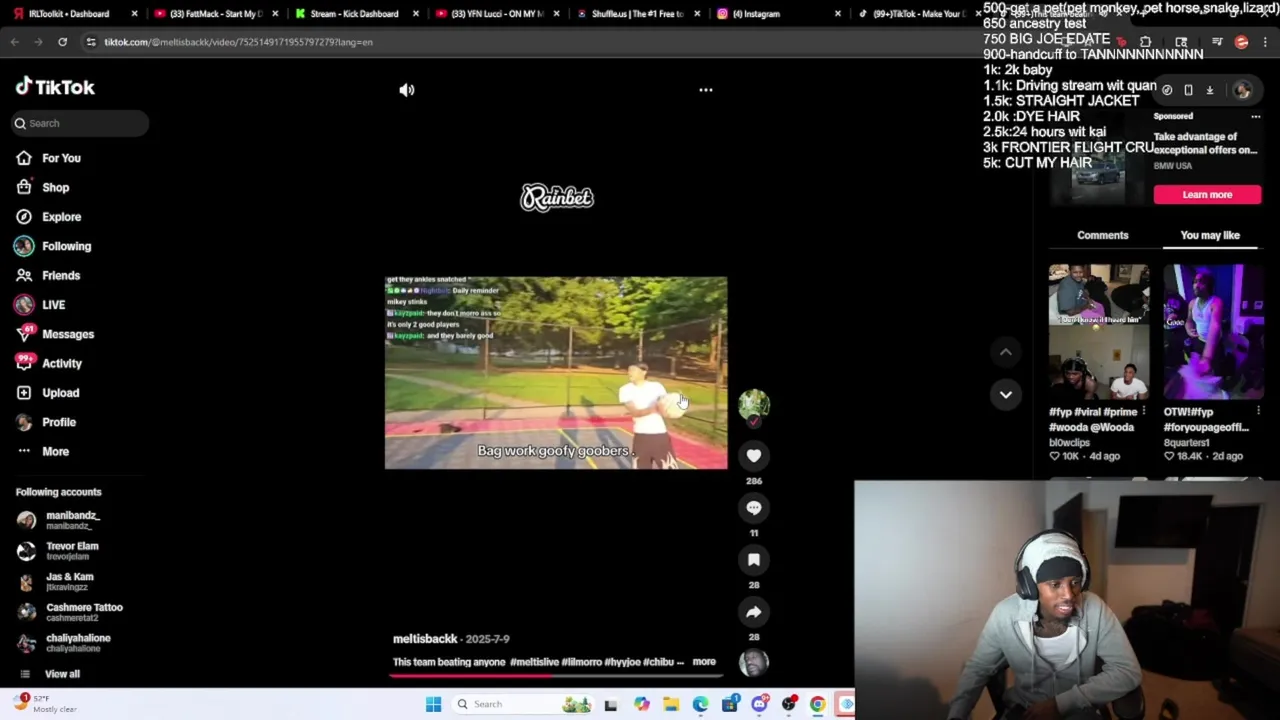
Task: Reload the page
Action: [x=62, y=42]
